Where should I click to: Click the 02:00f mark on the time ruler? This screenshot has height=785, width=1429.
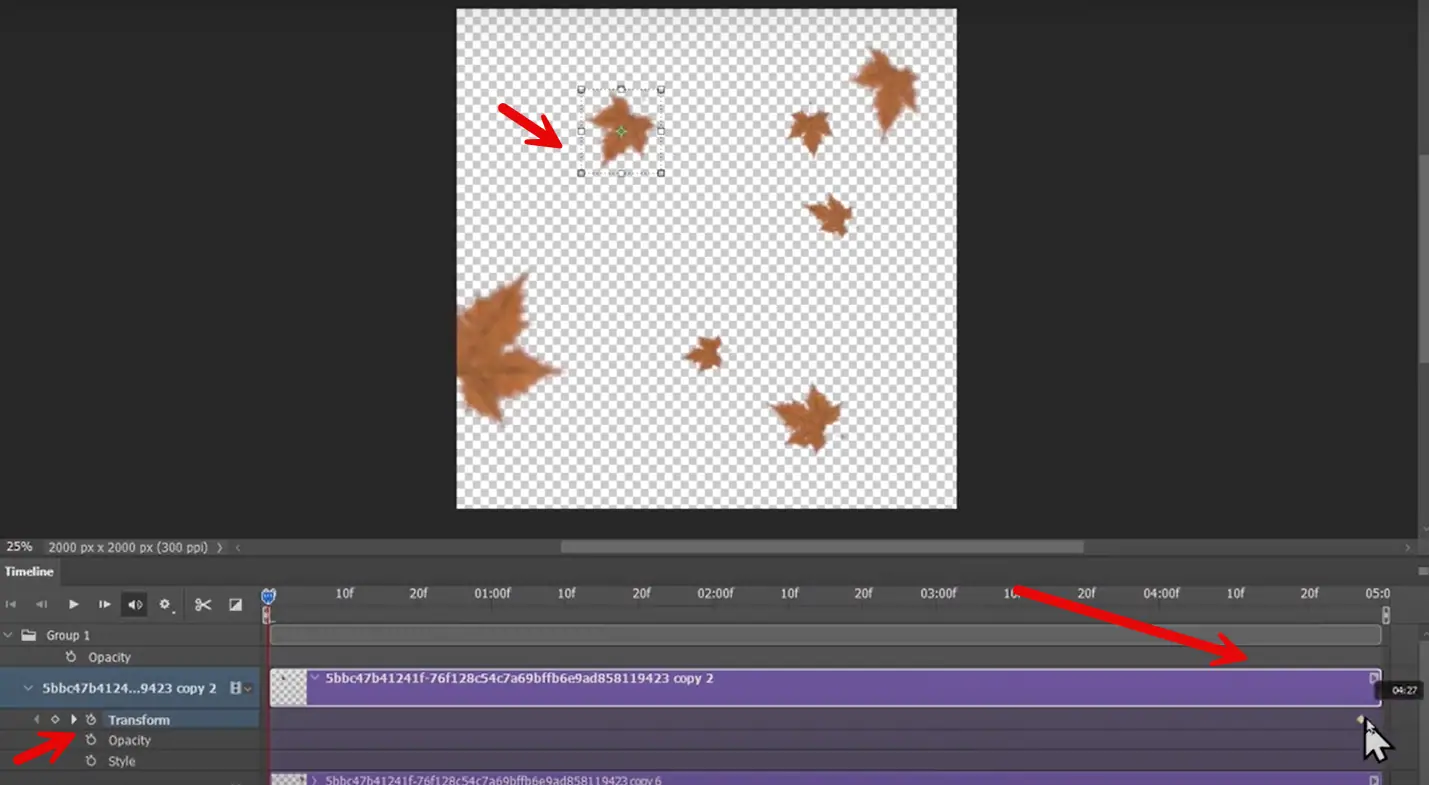[715, 593]
